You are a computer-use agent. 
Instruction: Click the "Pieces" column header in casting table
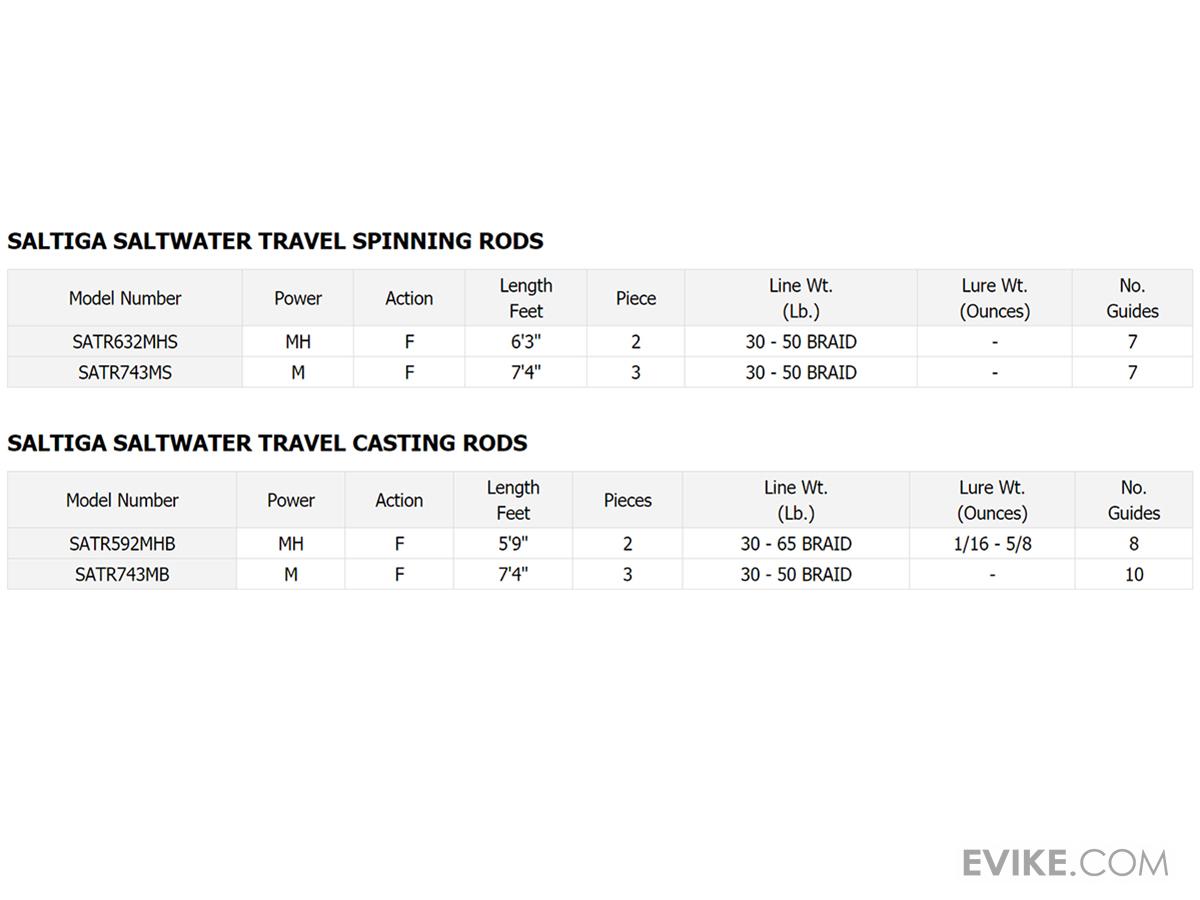[x=628, y=500]
